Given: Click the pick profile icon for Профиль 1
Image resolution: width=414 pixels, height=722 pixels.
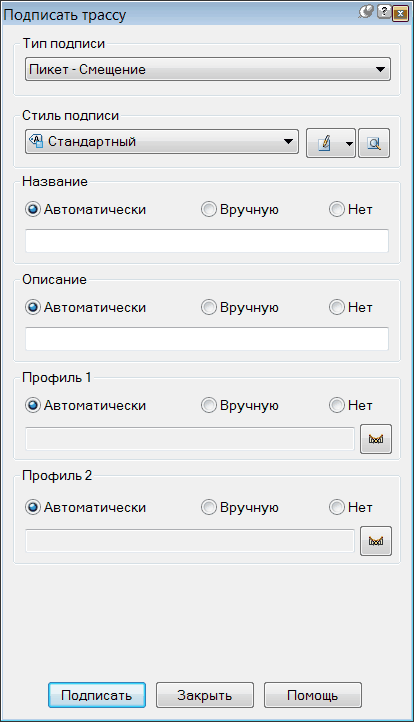Looking at the screenshot, I should tap(376, 439).
